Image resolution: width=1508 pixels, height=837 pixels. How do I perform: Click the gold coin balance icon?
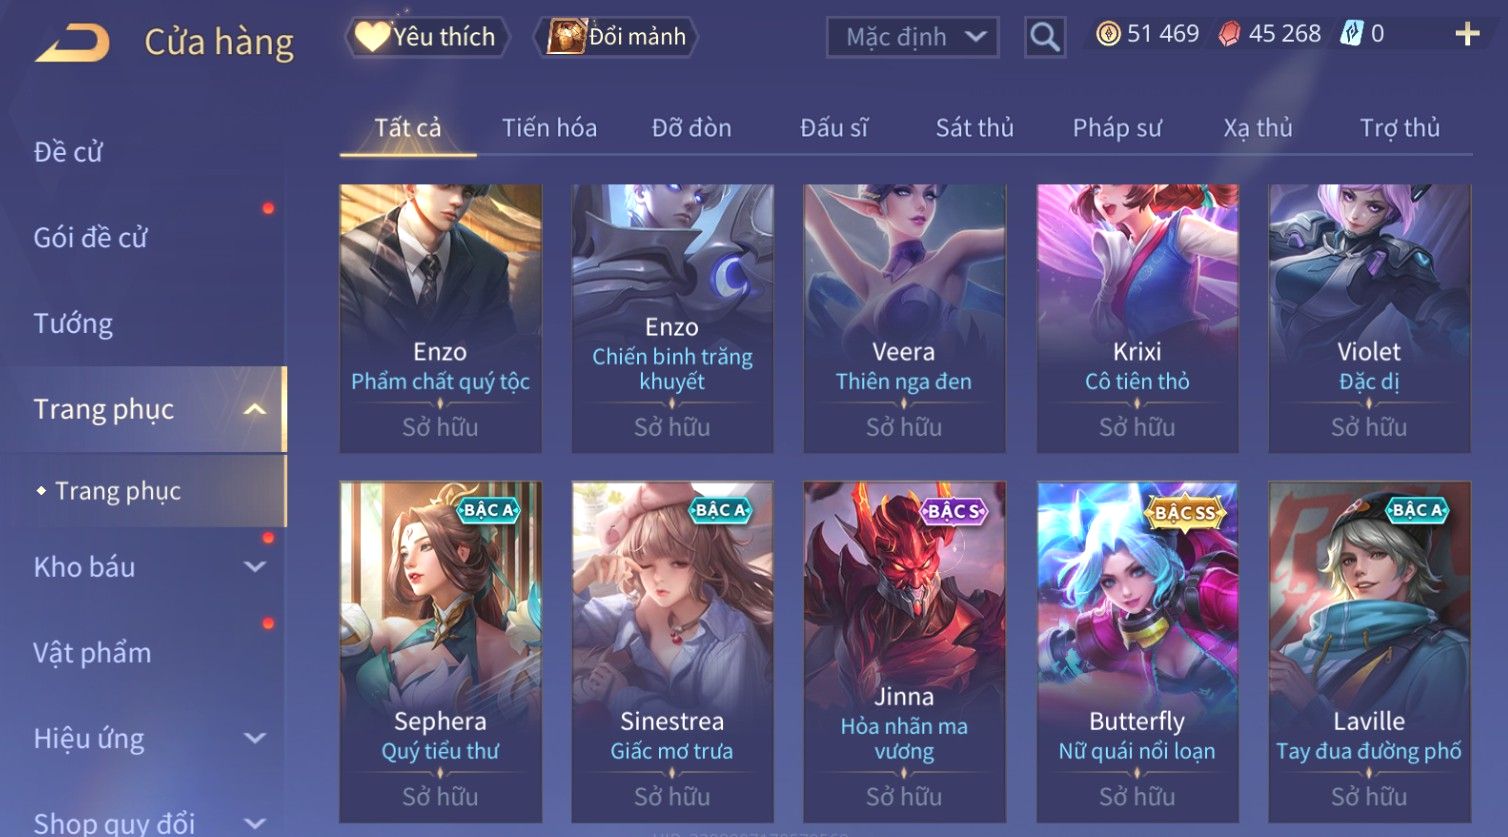coord(1108,34)
